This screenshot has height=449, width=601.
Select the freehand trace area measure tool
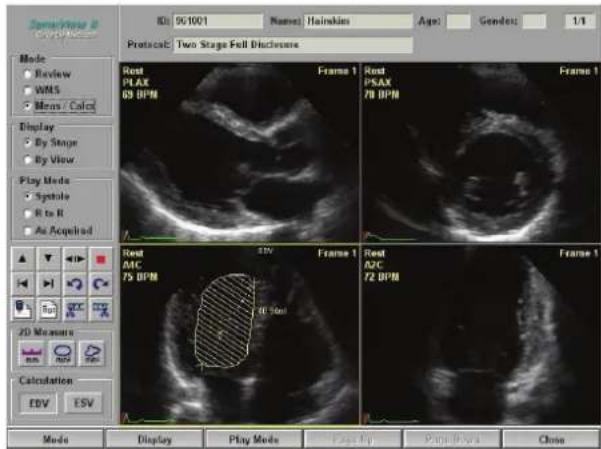[92, 353]
